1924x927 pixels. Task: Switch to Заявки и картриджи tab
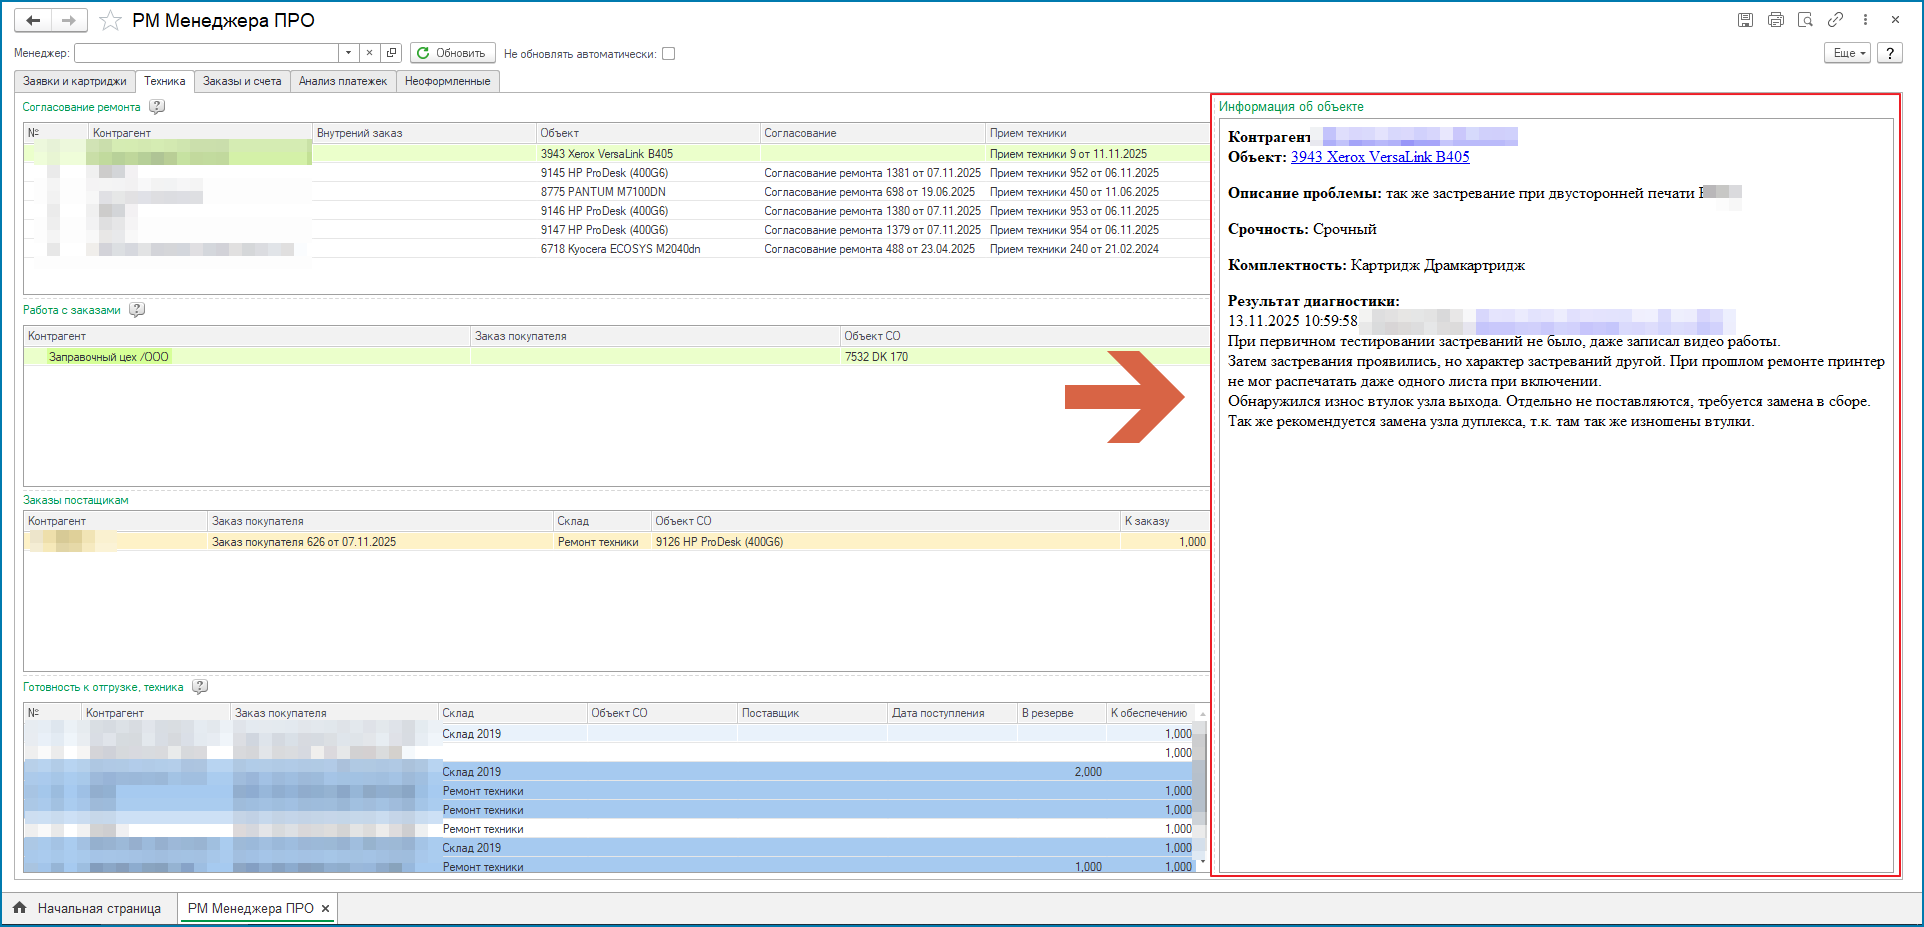coord(75,81)
